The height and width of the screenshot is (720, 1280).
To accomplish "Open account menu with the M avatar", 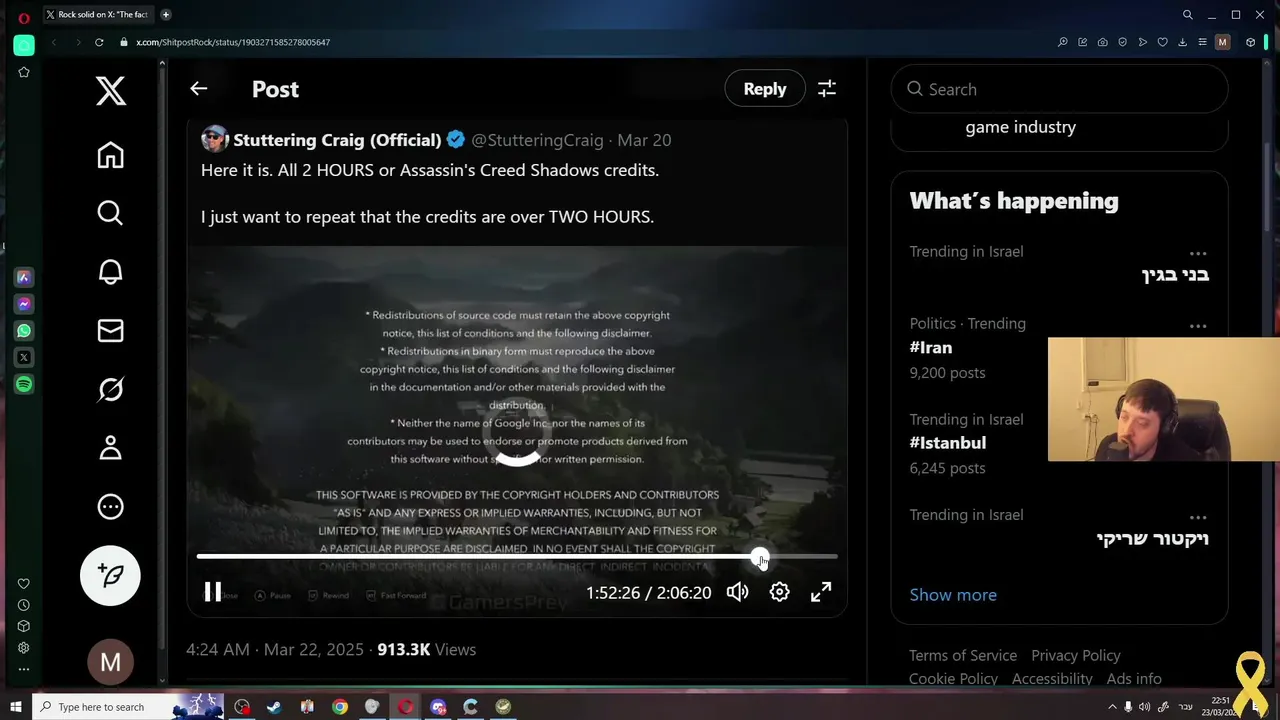I will [x=110, y=662].
